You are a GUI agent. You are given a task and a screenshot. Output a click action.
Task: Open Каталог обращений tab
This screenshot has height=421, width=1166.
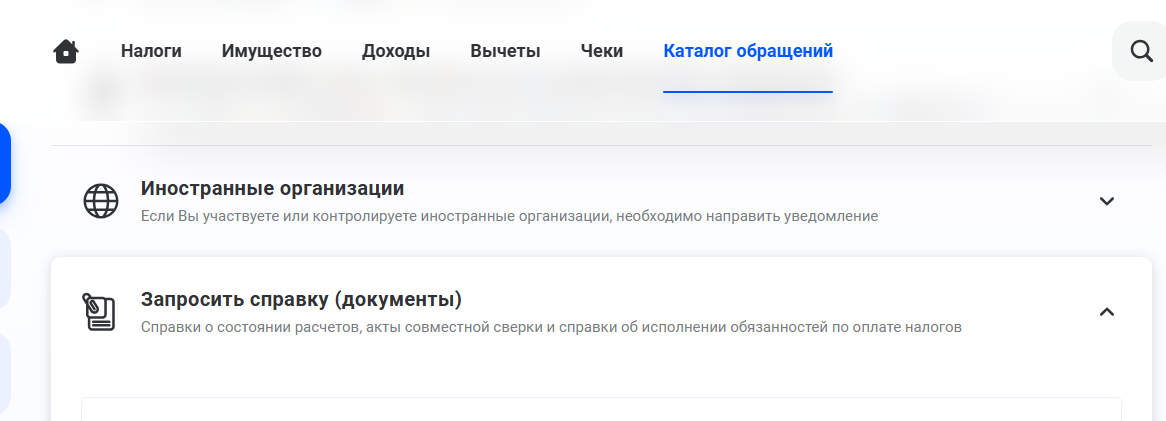(x=747, y=51)
